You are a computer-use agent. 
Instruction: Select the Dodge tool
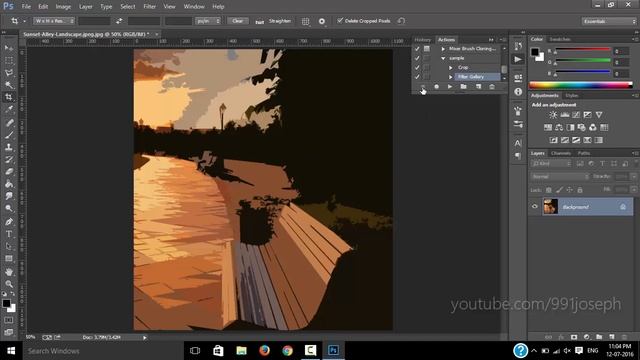pos(9,209)
